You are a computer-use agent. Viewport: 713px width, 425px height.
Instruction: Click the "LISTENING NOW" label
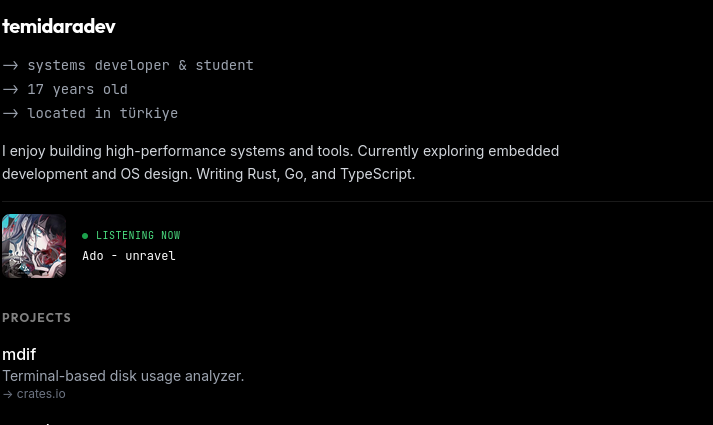(x=138, y=236)
